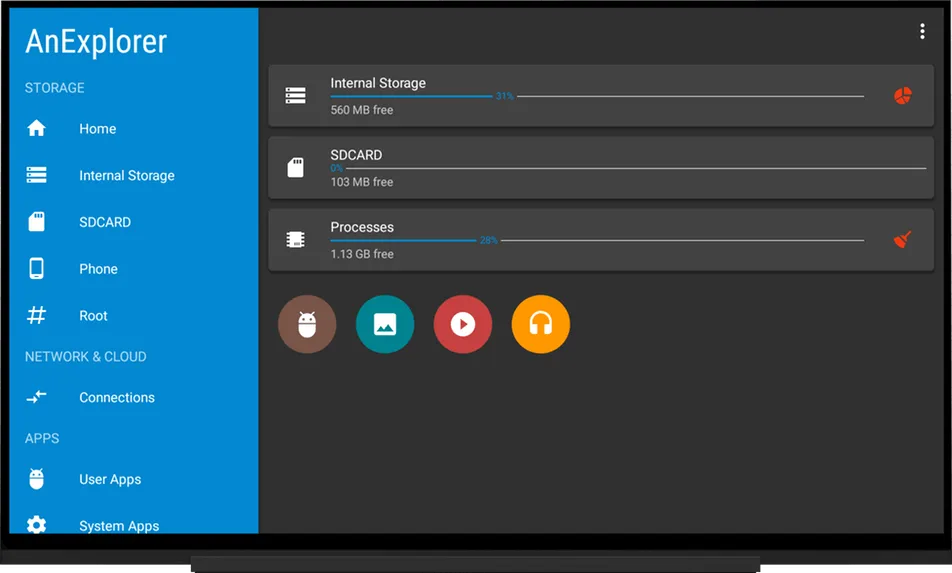Select Internal Storage in the sidebar
This screenshot has height=573, width=952.
coord(127,175)
